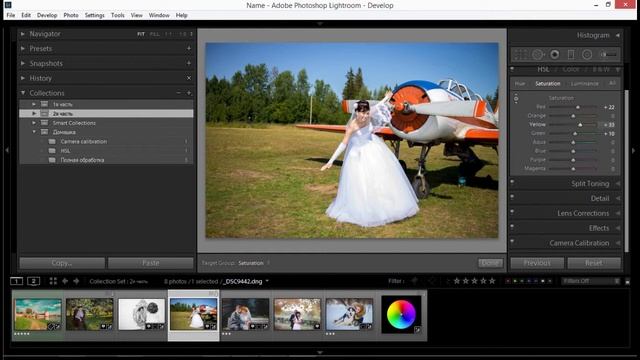Screen dimensions: 640x360
Task: Add a new collection with plus icon
Action: [x=189, y=93]
